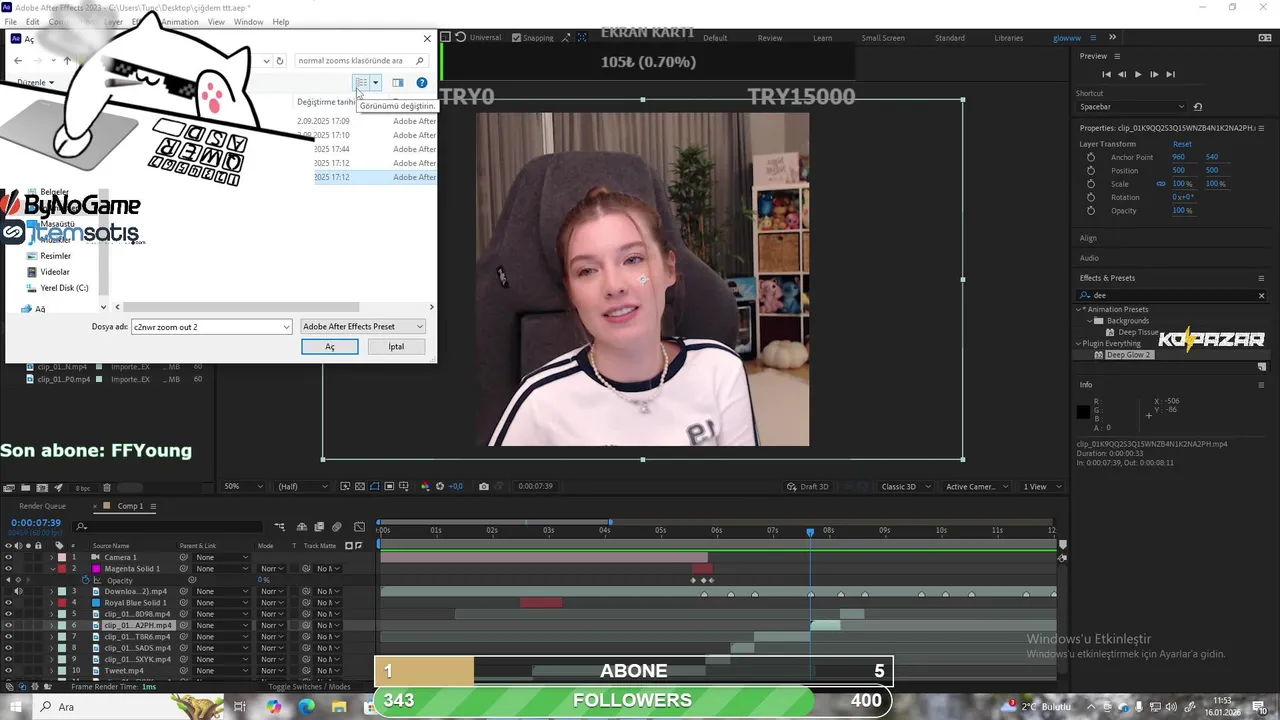1280x720 pixels.
Task: Jump to last frame in Preview
Action: 1170,74
